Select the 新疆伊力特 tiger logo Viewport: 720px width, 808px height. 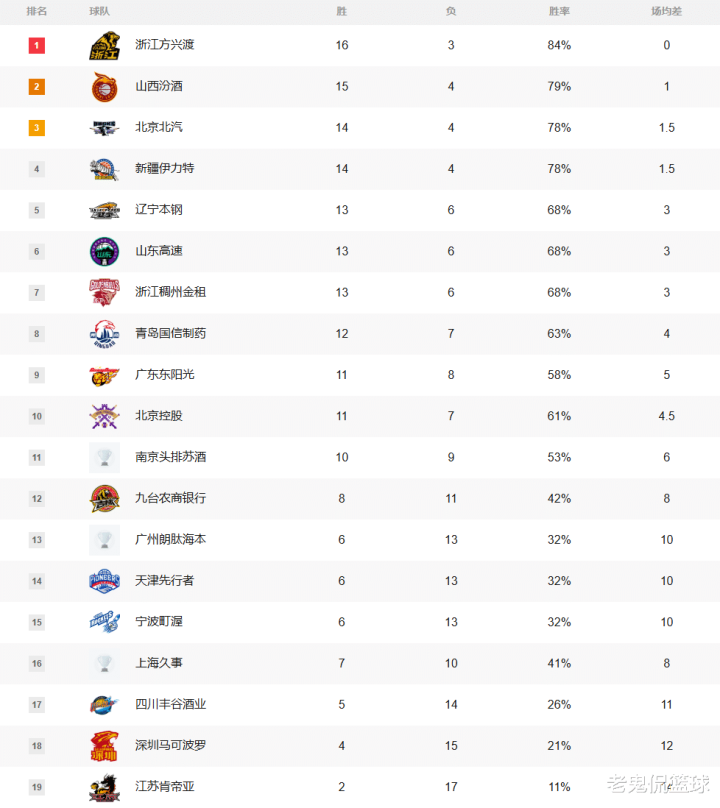(105, 169)
